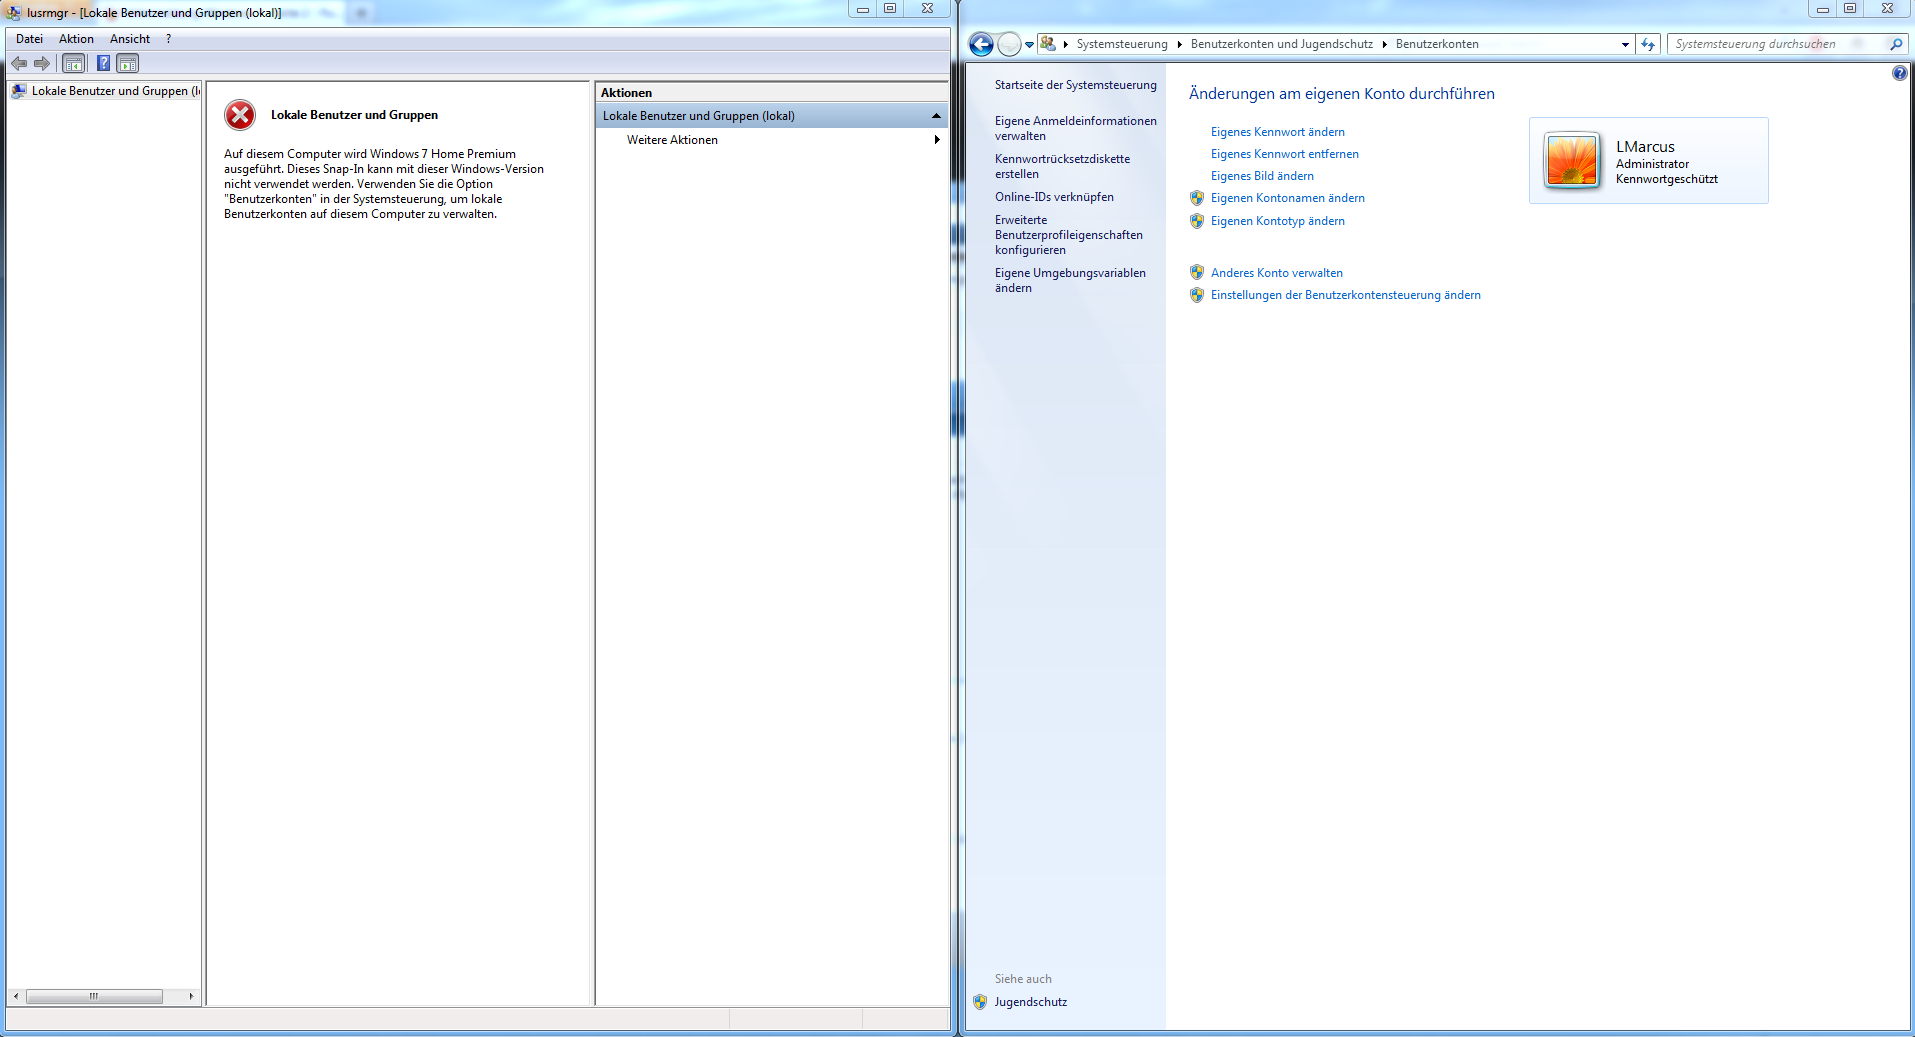Click the LMarcus account name text
This screenshot has width=1915, height=1037.
(x=1645, y=147)
